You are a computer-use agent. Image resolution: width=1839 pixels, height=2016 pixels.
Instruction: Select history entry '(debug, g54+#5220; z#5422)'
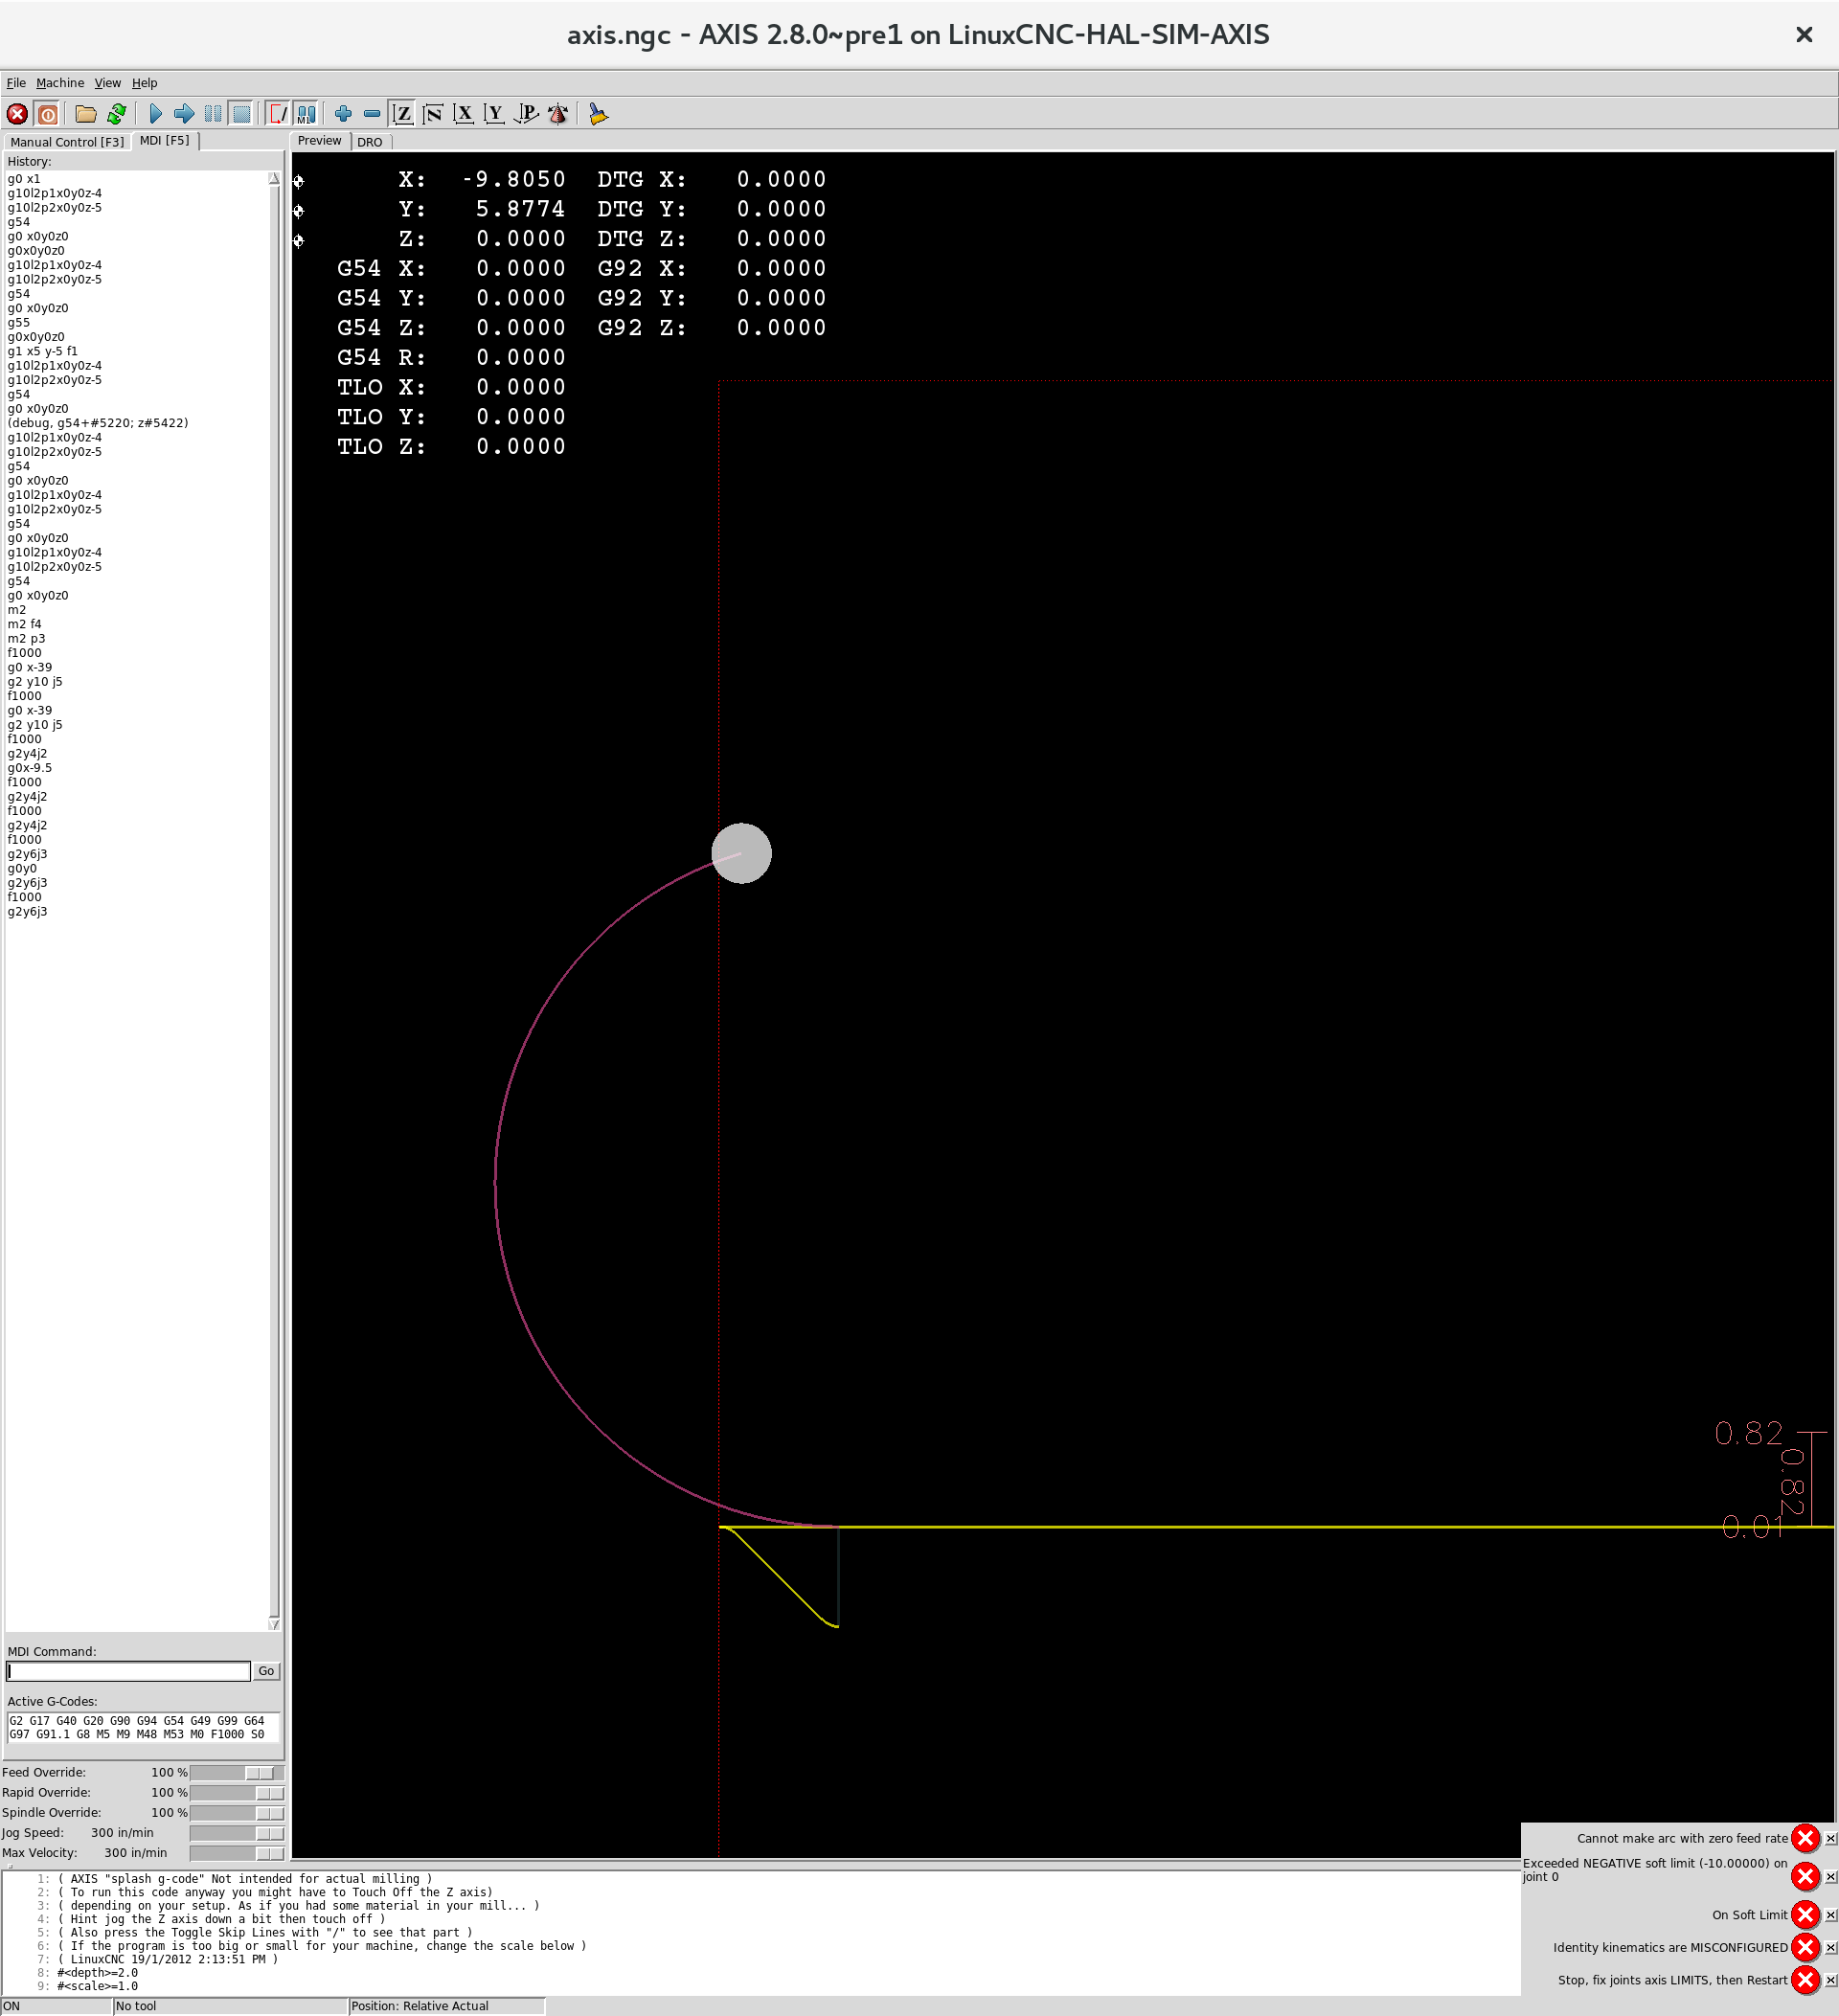click(x=98, y=423)
